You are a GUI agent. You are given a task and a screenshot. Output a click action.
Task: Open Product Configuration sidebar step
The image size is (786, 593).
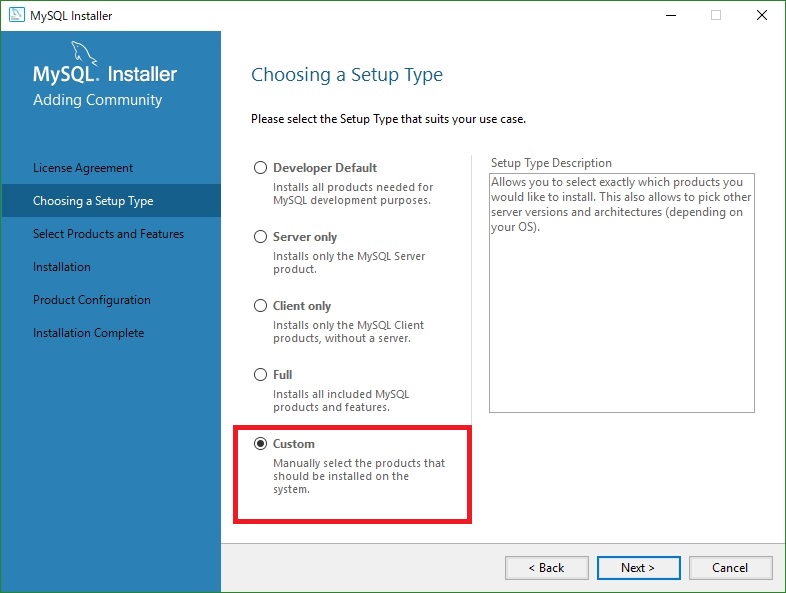click(x=92, y=300)
